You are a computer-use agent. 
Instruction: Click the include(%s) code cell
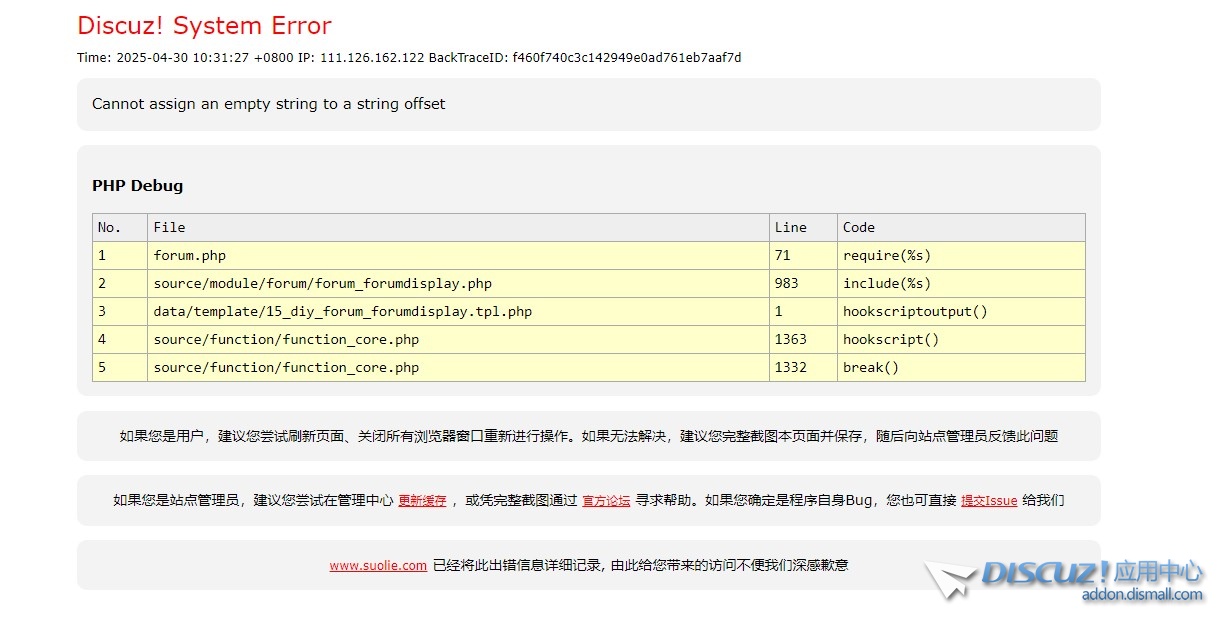point(961,283)
